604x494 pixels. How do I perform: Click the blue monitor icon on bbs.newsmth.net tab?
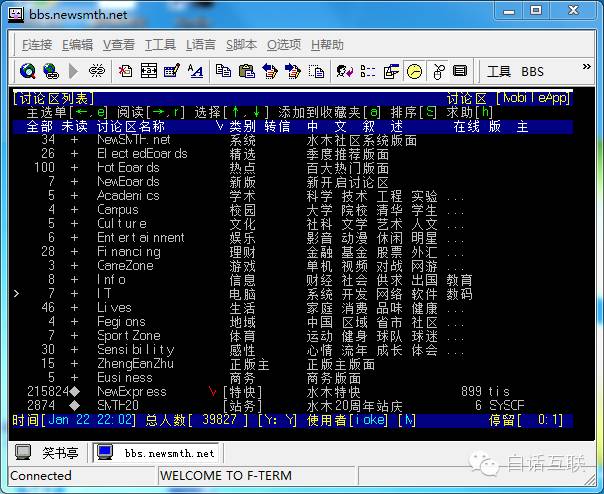click(x=105, y=452)
